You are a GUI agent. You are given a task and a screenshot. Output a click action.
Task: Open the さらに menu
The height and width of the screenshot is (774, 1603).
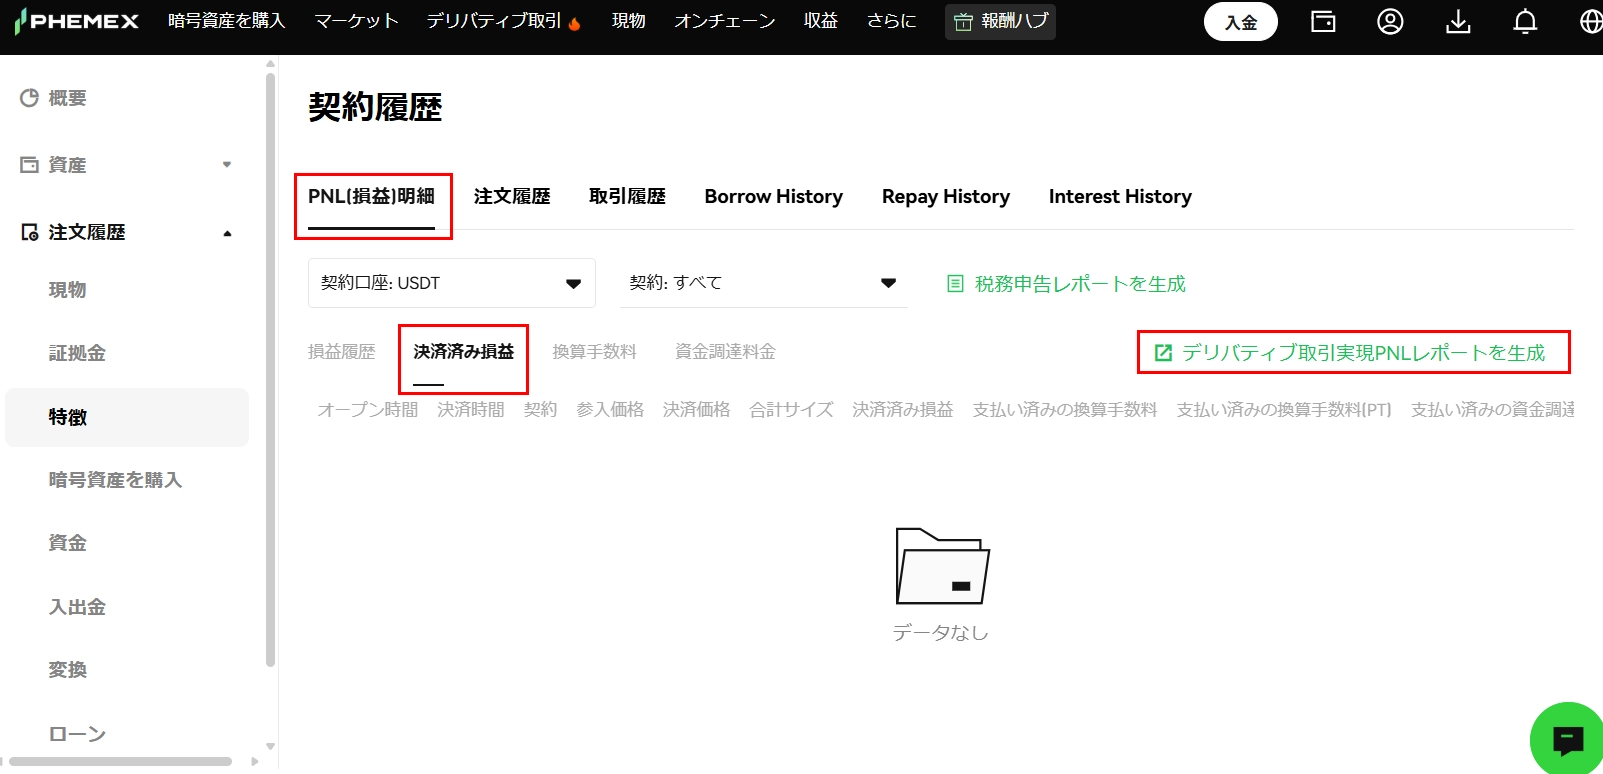892,21
